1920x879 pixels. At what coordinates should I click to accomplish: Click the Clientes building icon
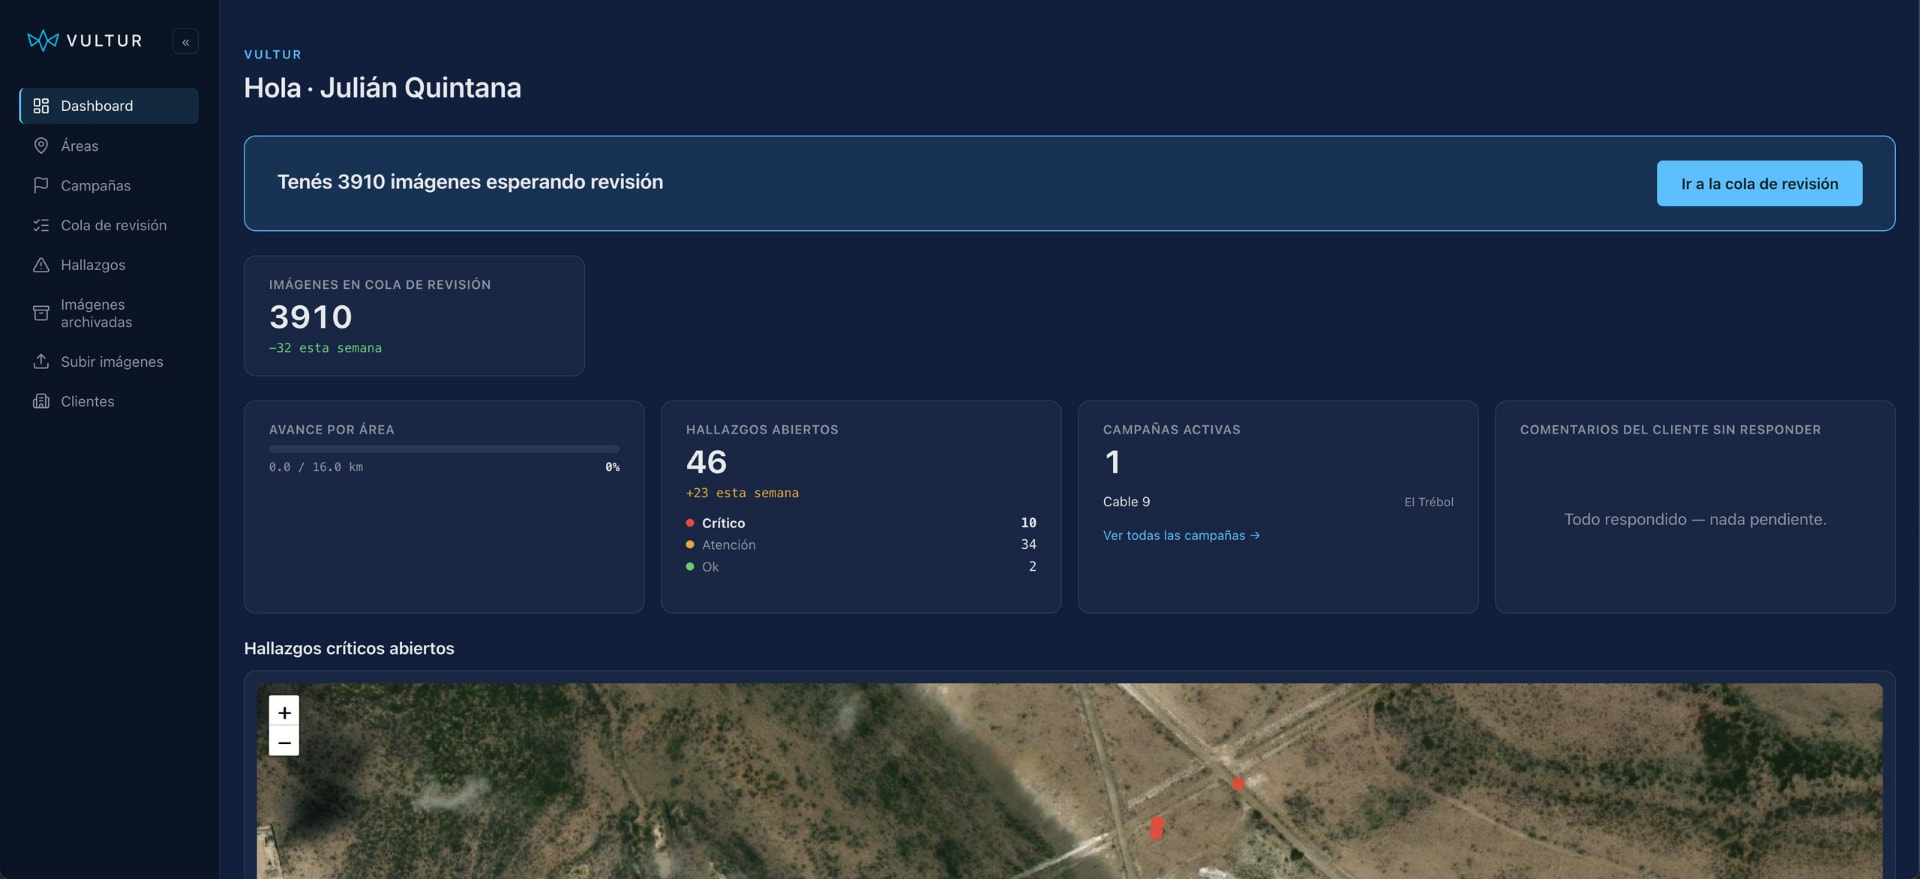point(41,401)
